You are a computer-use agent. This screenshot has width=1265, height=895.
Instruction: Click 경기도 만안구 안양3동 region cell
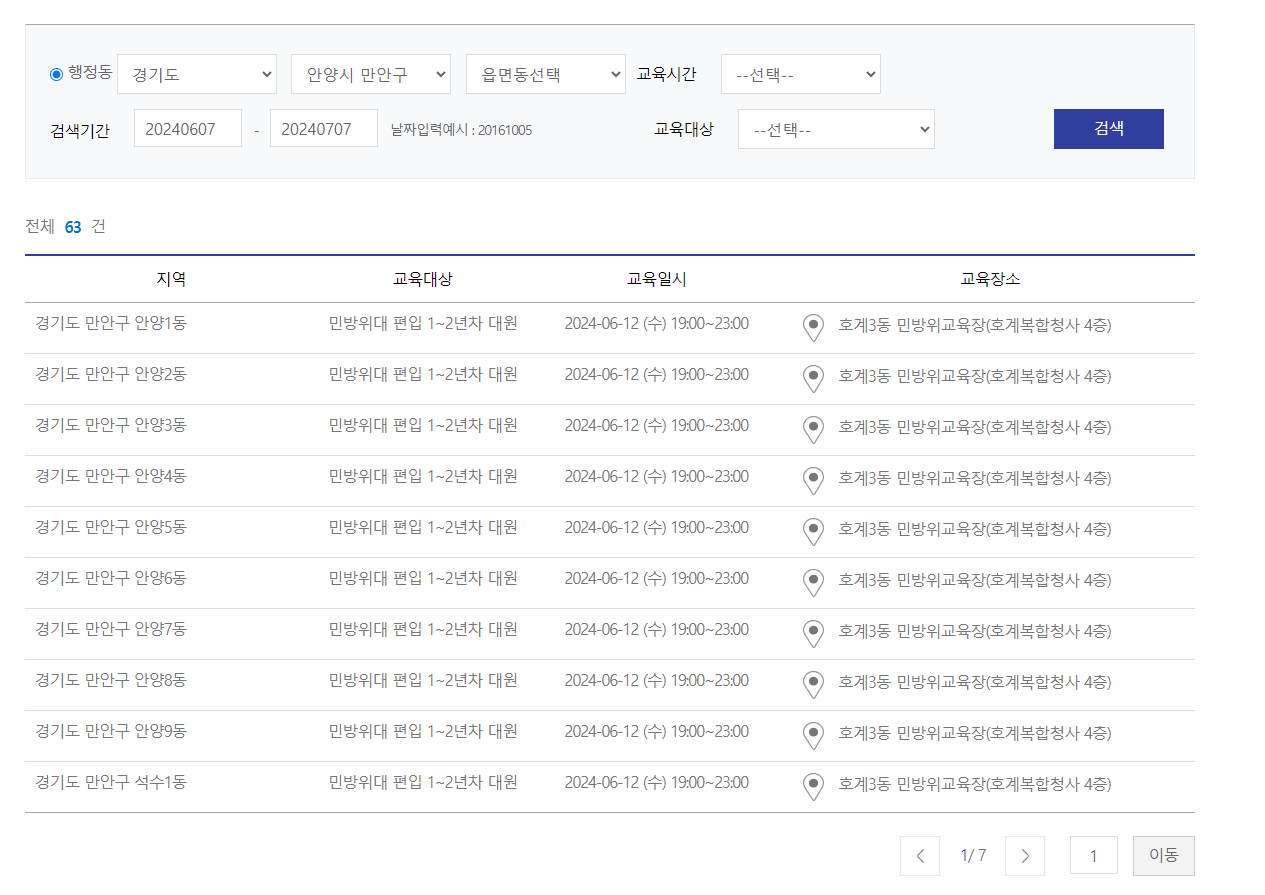tap(111, 425)
